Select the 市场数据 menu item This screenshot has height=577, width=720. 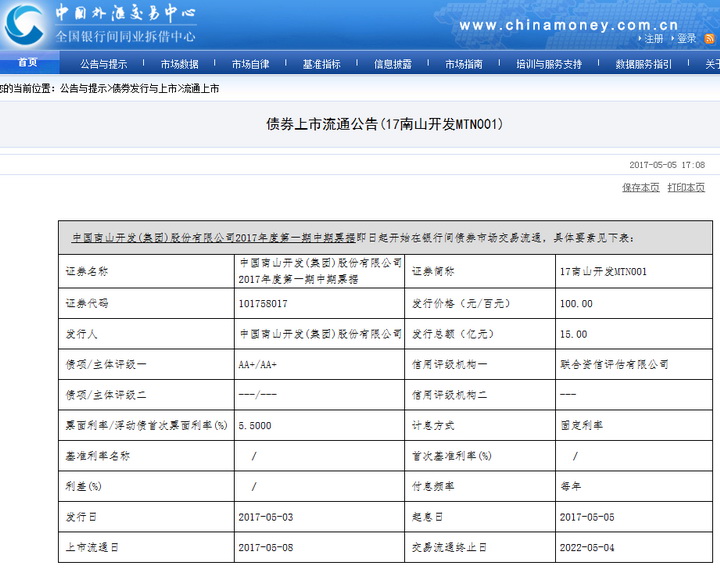pos(180,64)
